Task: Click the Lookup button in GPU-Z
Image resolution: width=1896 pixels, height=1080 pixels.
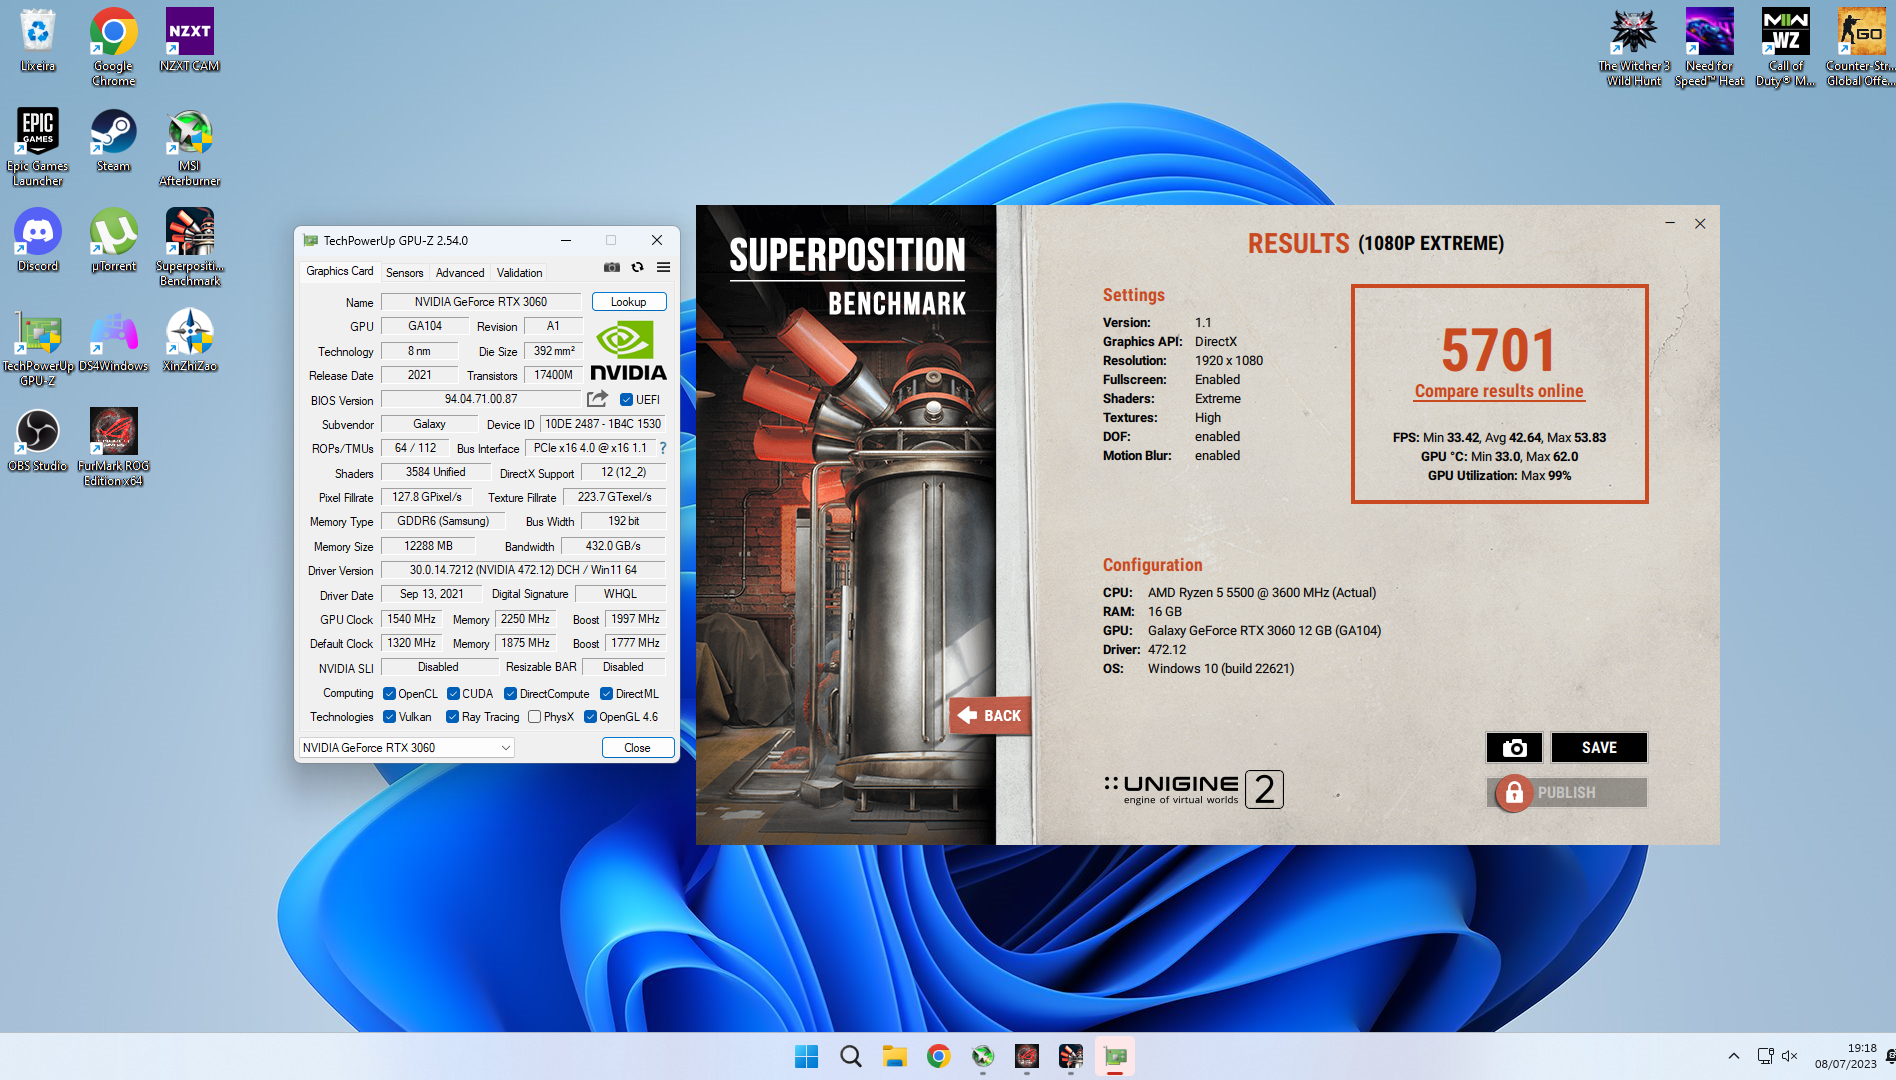Action: point(629,302)
